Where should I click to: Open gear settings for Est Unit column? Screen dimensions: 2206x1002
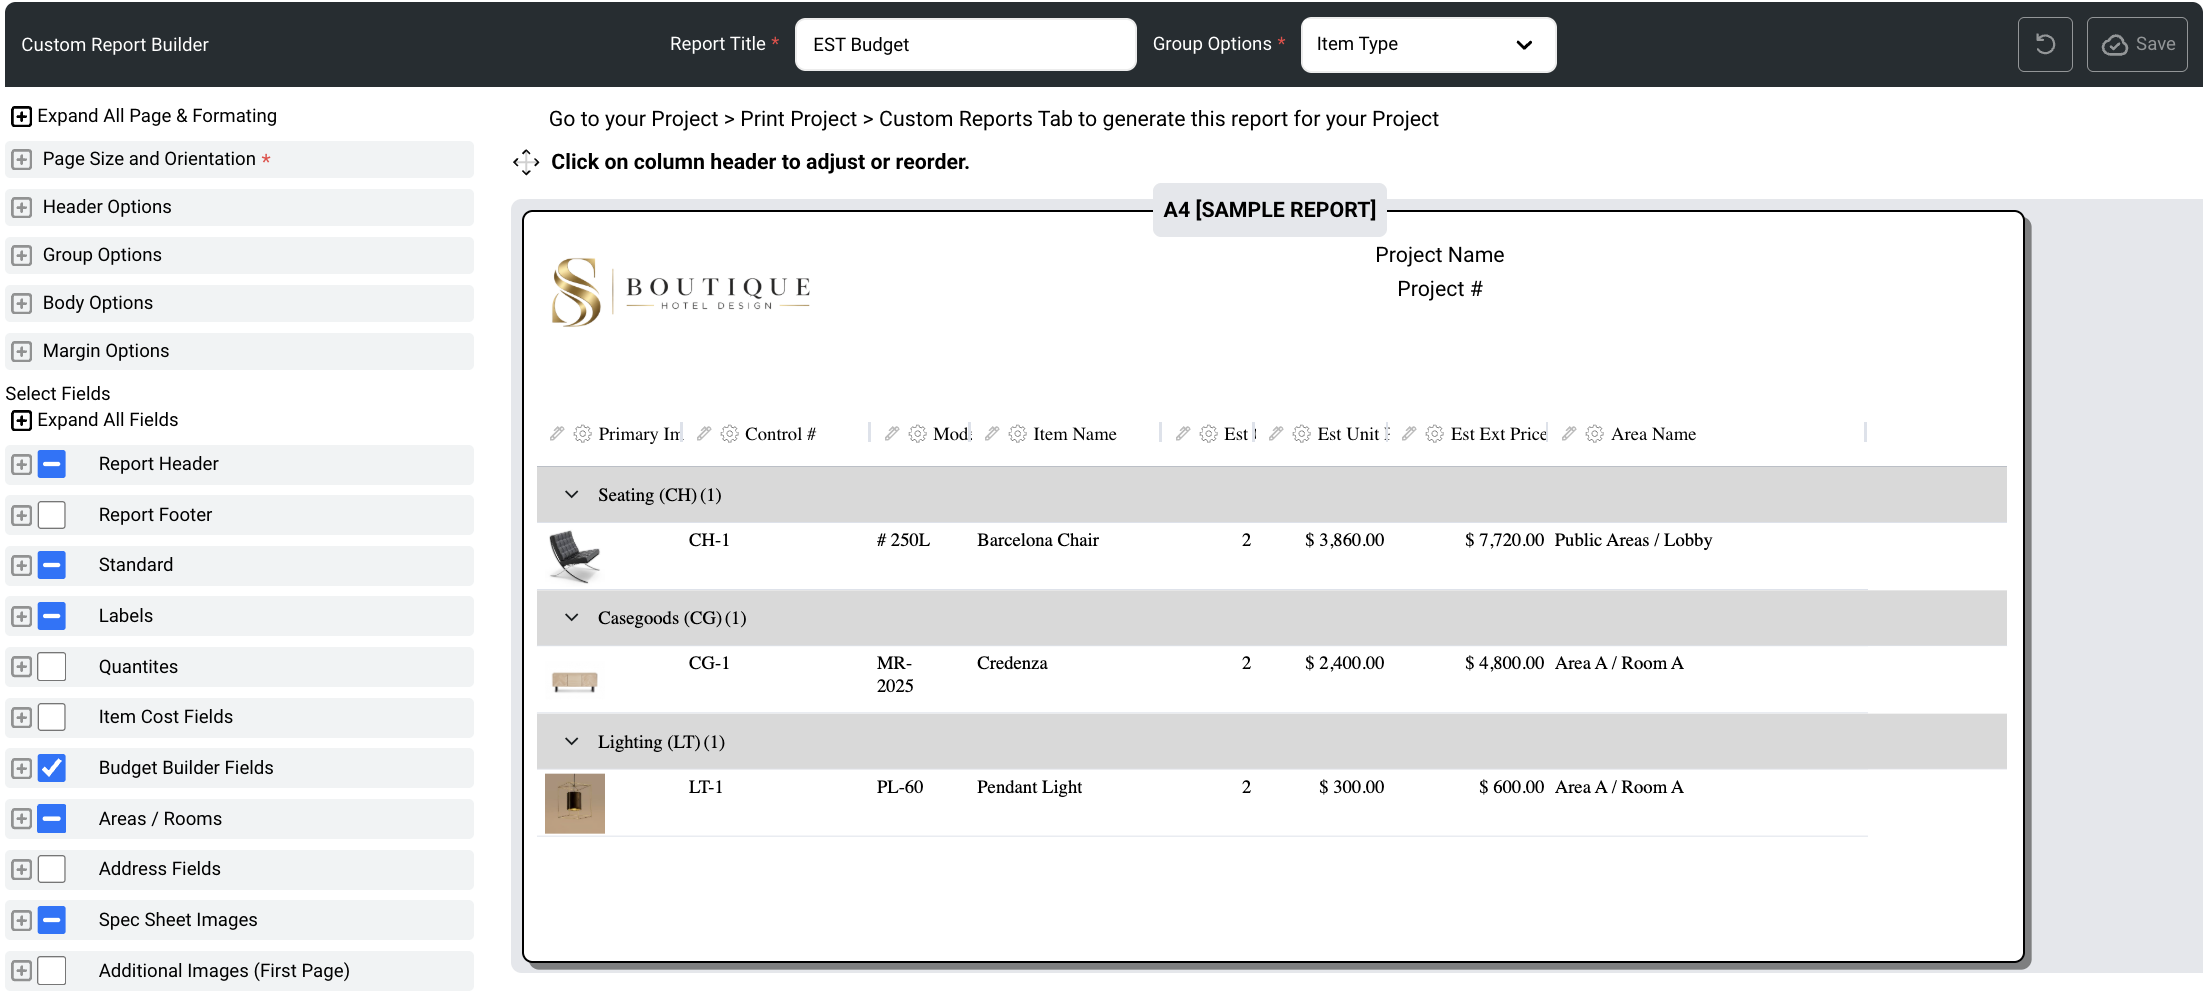pyautogui.click(x=1302, y=434)
